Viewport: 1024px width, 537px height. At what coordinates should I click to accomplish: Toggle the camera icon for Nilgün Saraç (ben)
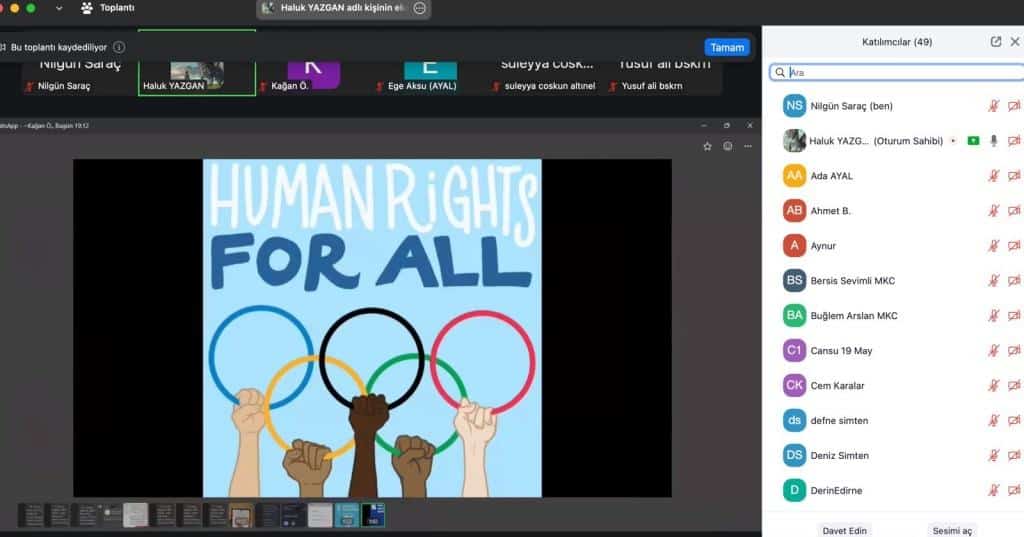coord(1013,106)
